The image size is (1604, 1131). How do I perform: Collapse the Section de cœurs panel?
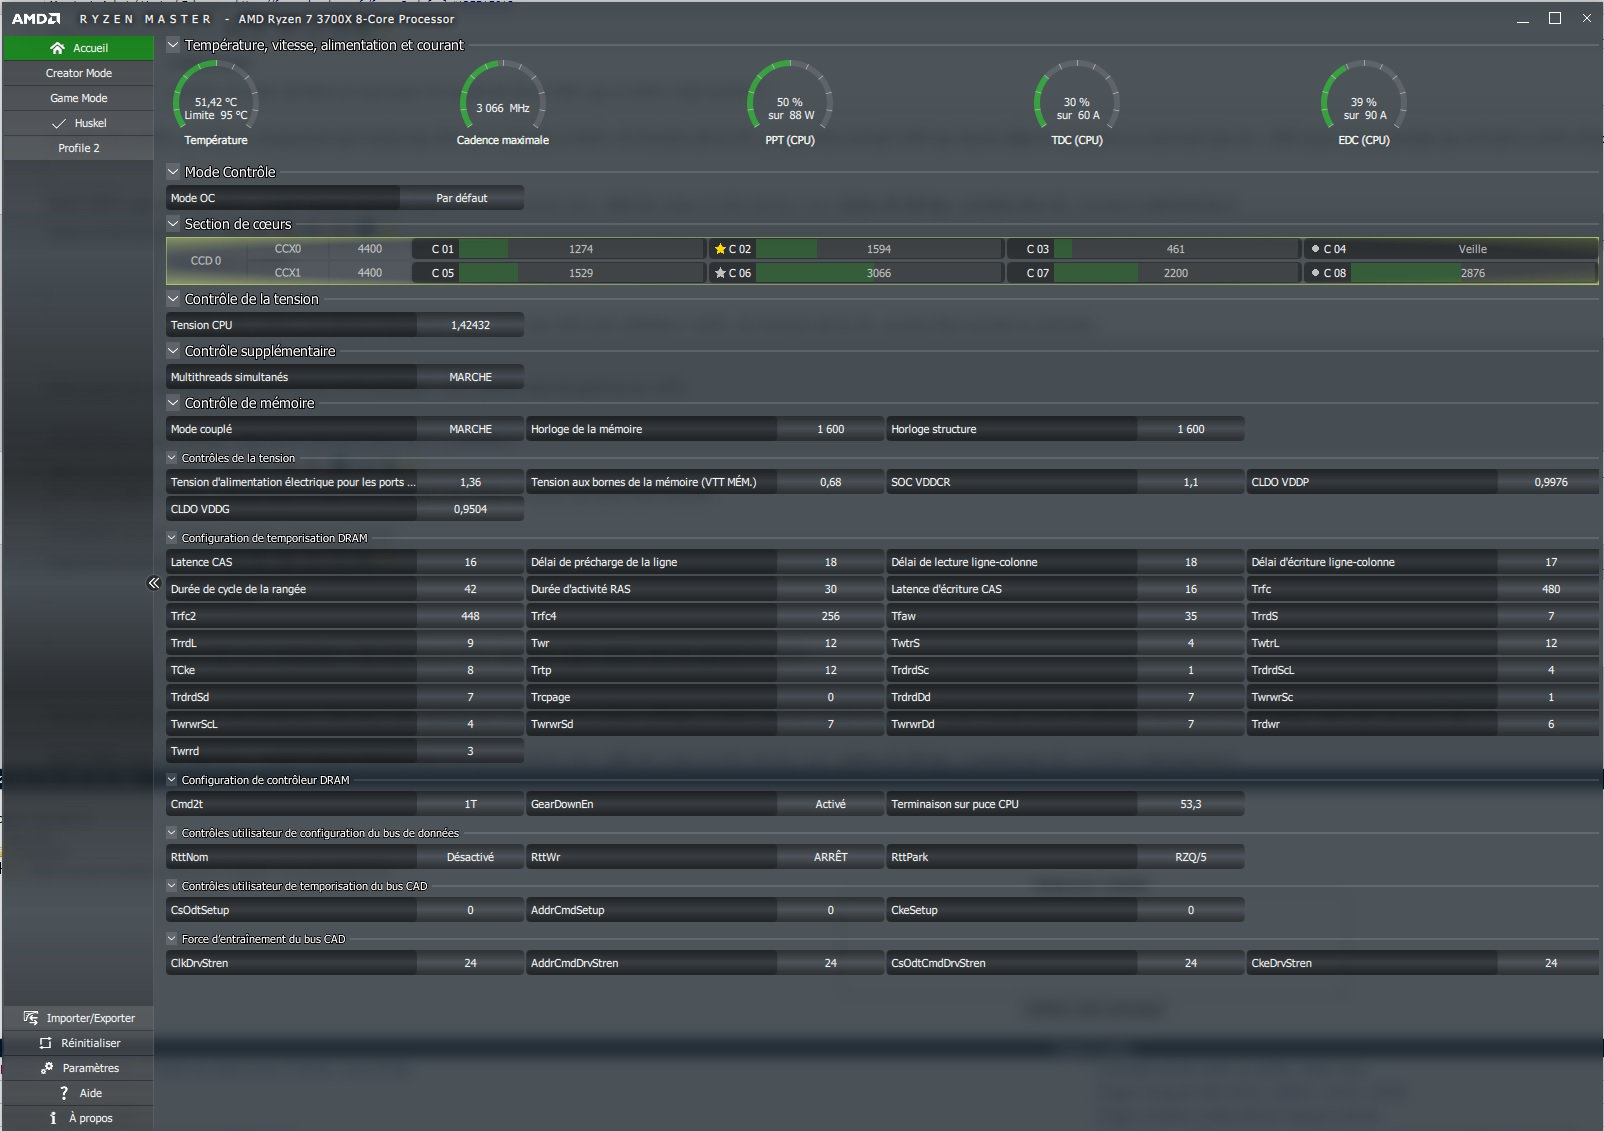(x=173, y=224)
